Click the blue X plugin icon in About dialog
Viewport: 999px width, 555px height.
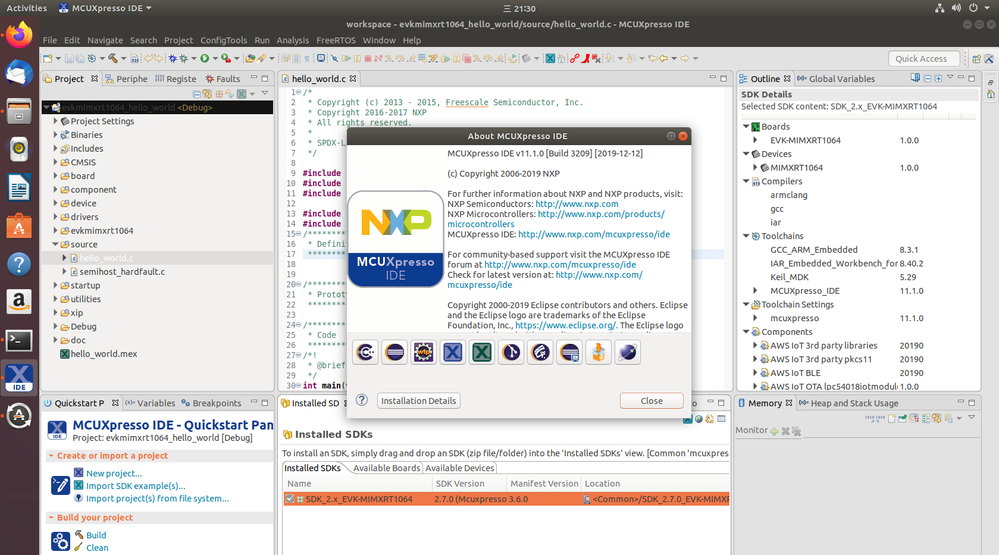(452, 352)
